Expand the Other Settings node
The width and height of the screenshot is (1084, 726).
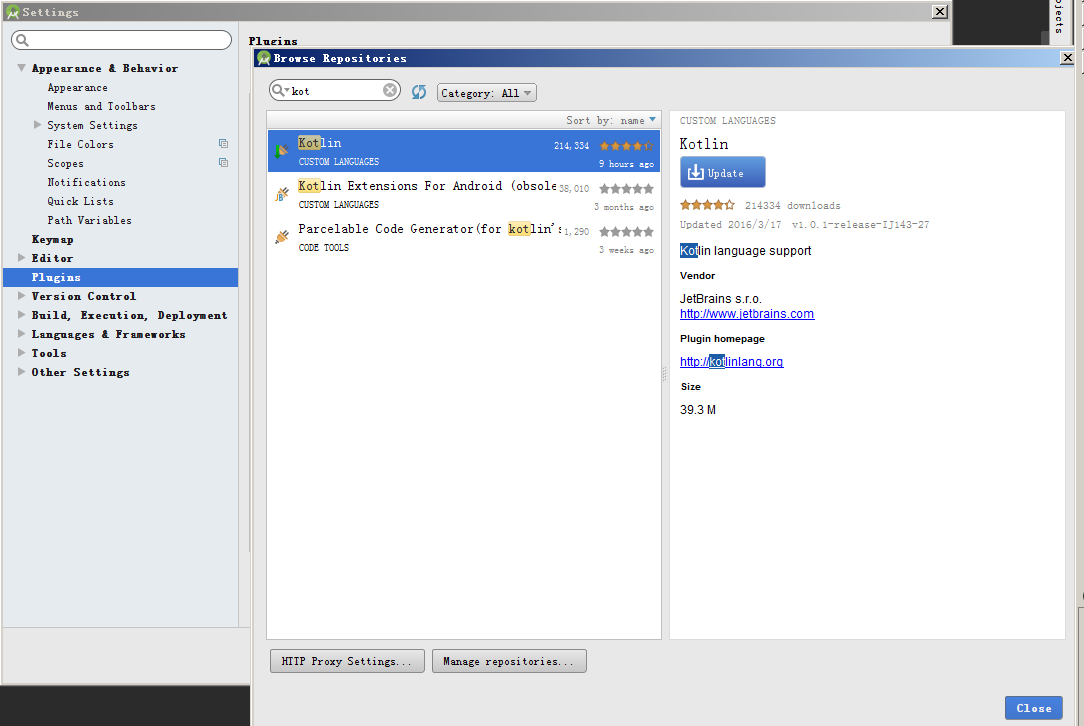click(x=21, y=371)
